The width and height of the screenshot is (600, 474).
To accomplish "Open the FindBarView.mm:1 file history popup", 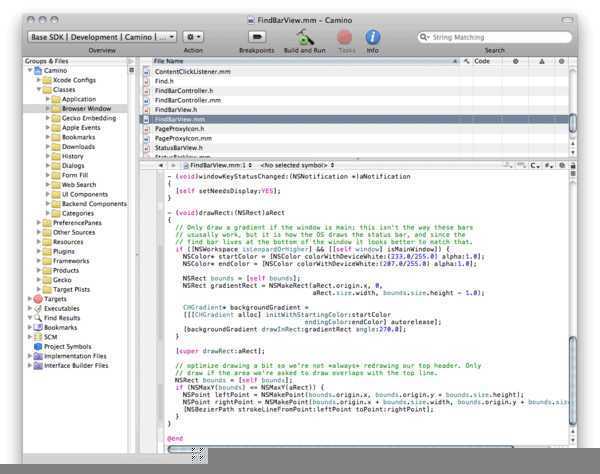I will (x=218, y=165).
